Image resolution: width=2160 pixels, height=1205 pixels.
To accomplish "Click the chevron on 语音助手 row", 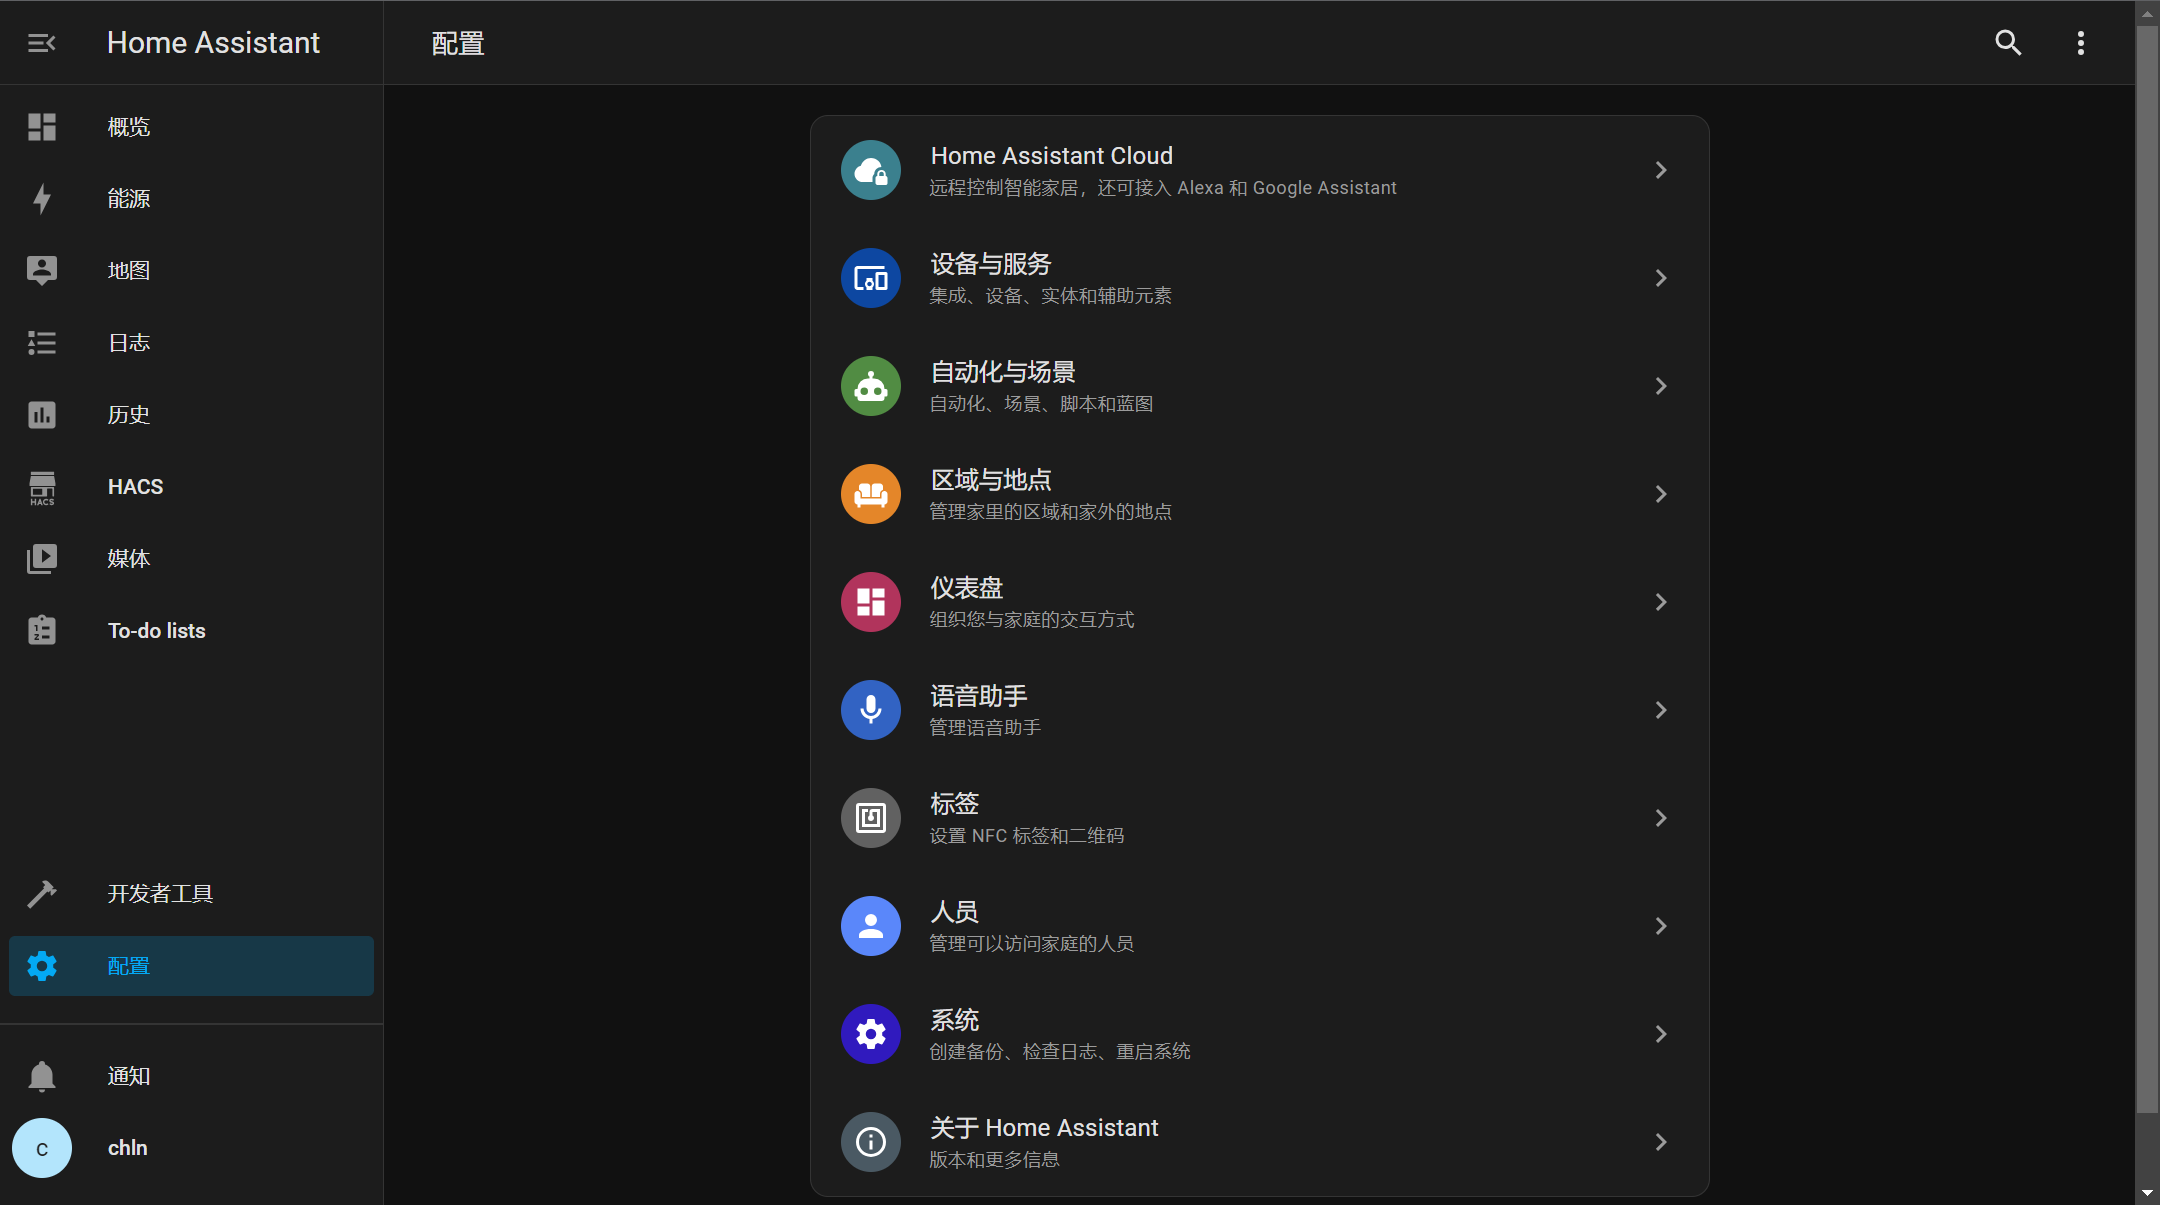I will (1661, 710).
